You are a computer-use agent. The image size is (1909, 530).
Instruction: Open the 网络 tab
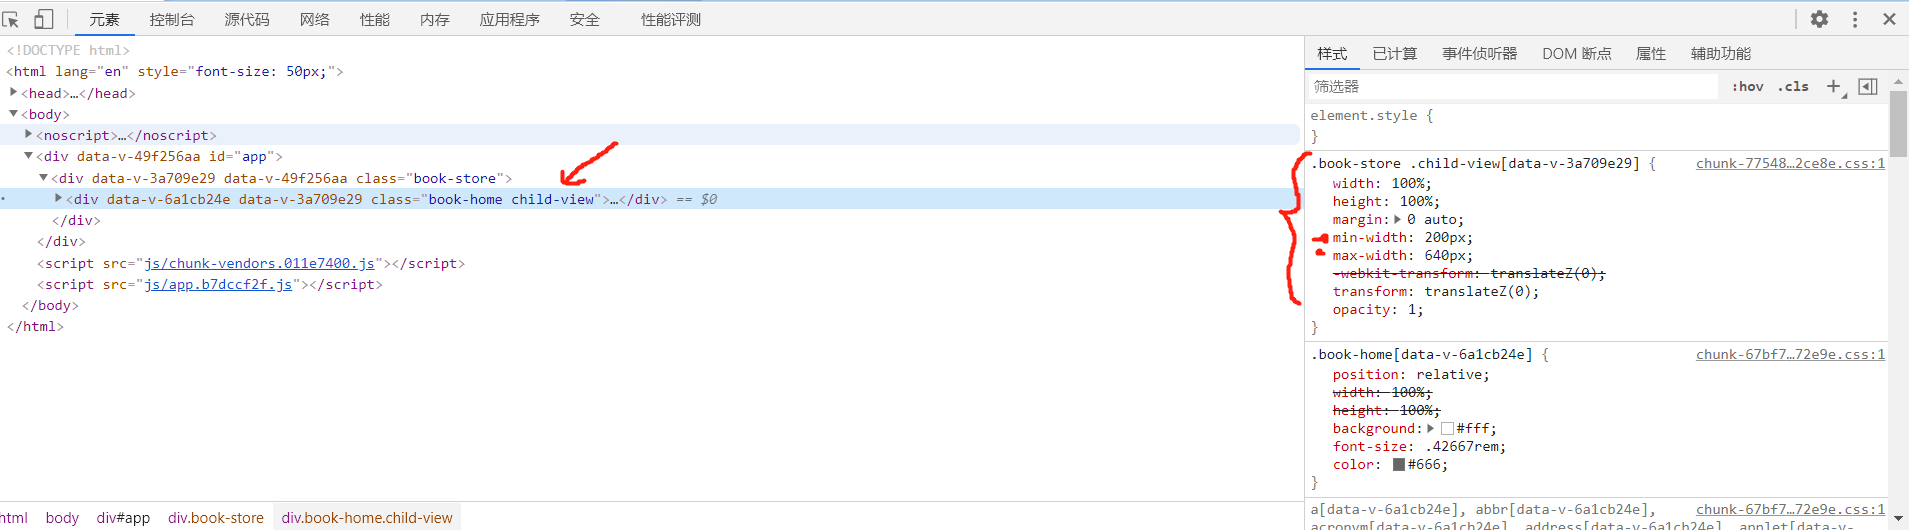point(314,20)
